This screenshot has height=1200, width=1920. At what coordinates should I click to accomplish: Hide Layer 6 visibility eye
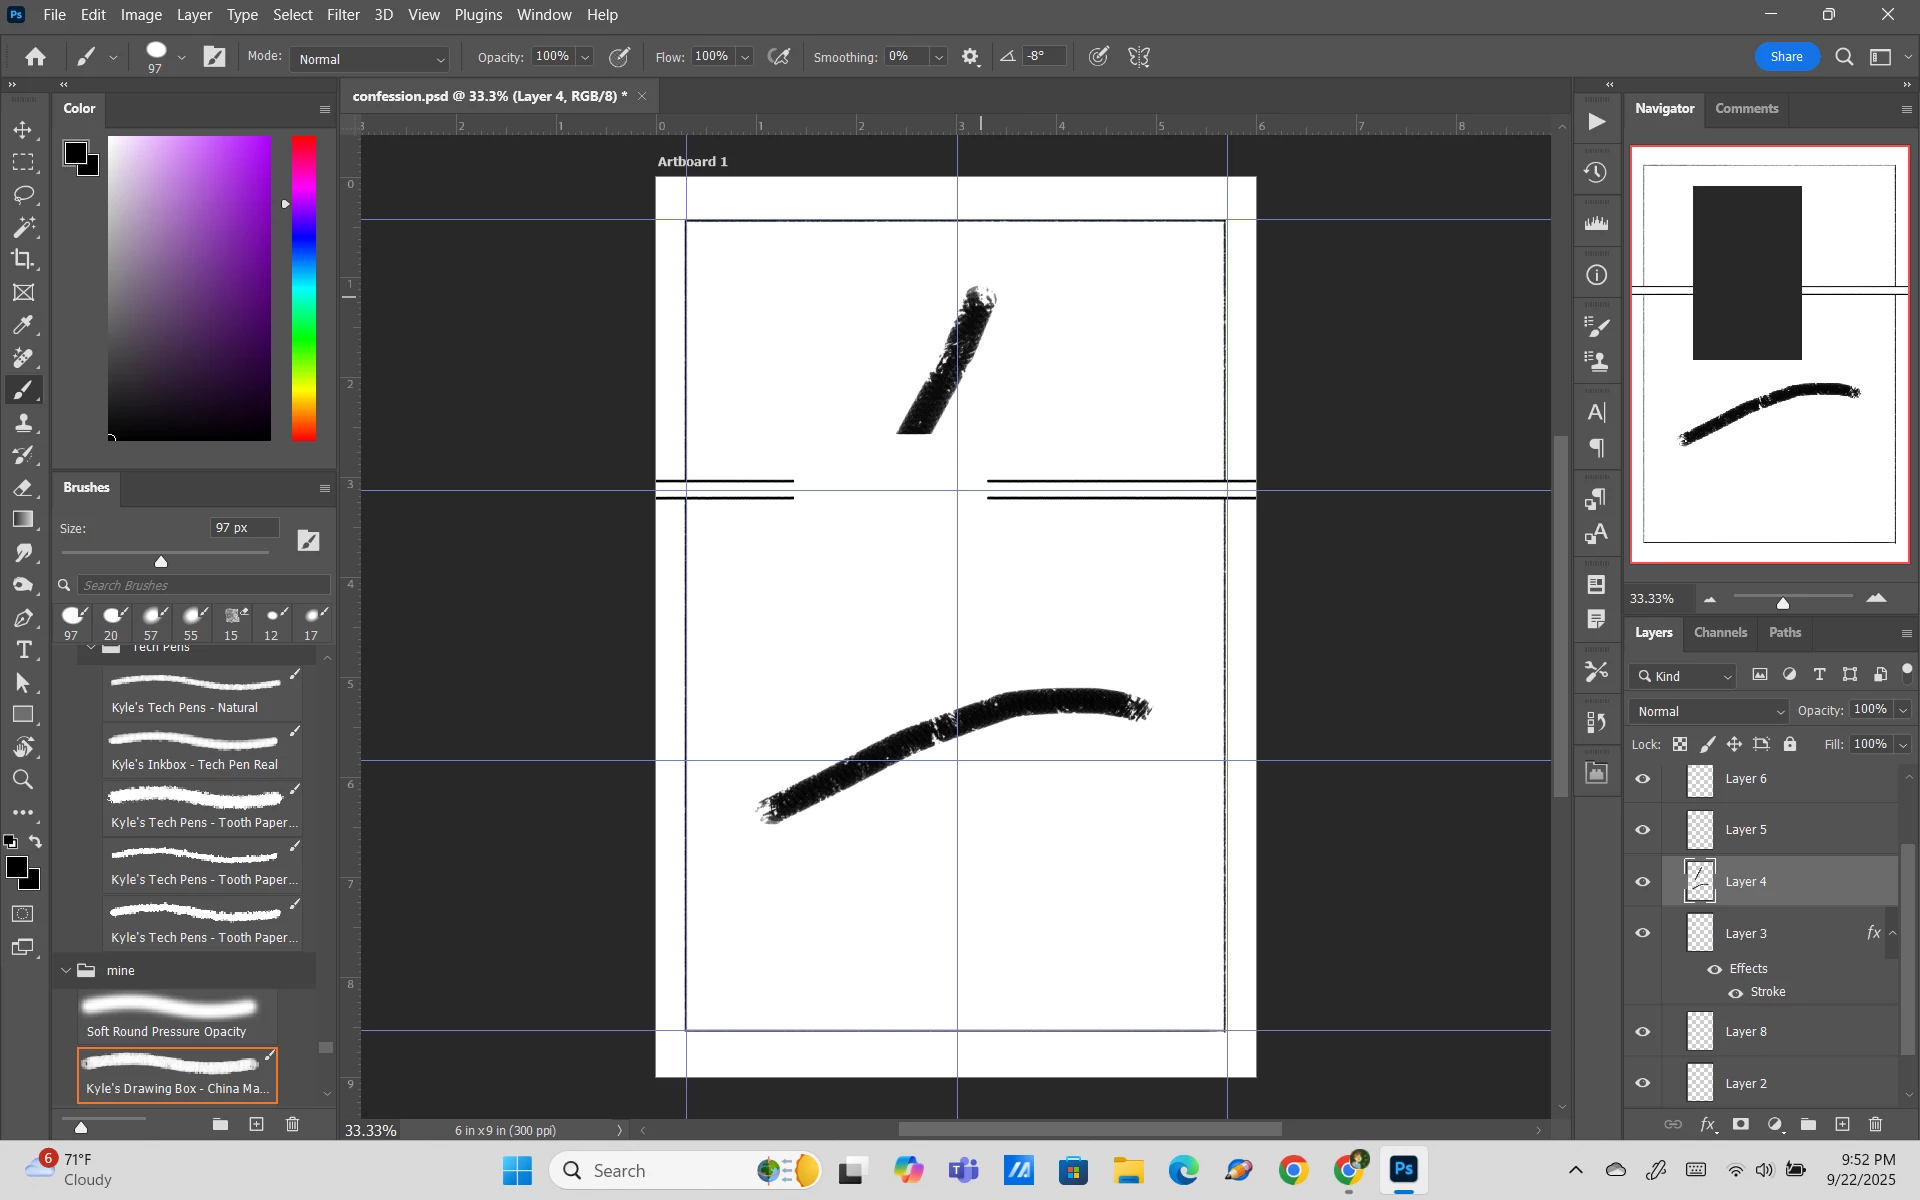pyautogui.click(x=1643, y=779)
